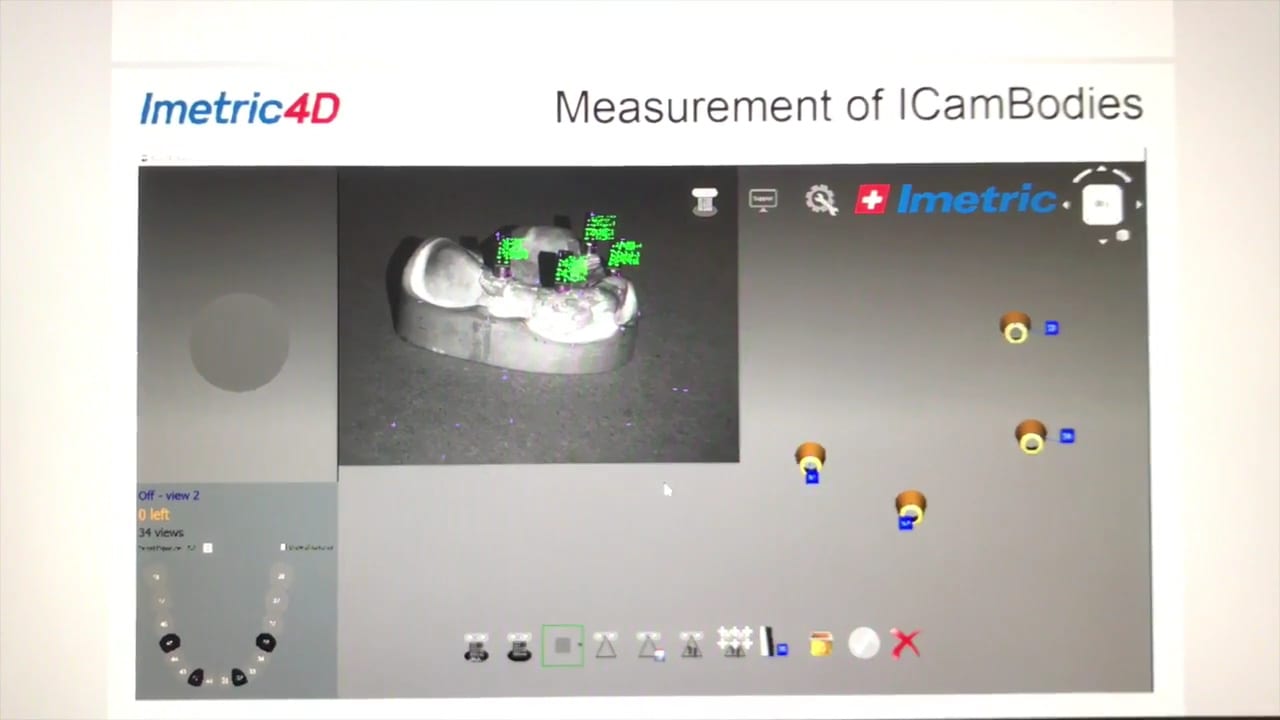Select the green-outlined gray square tool
This screenshot has height=720, width=1280.
[x=562, y=646]
